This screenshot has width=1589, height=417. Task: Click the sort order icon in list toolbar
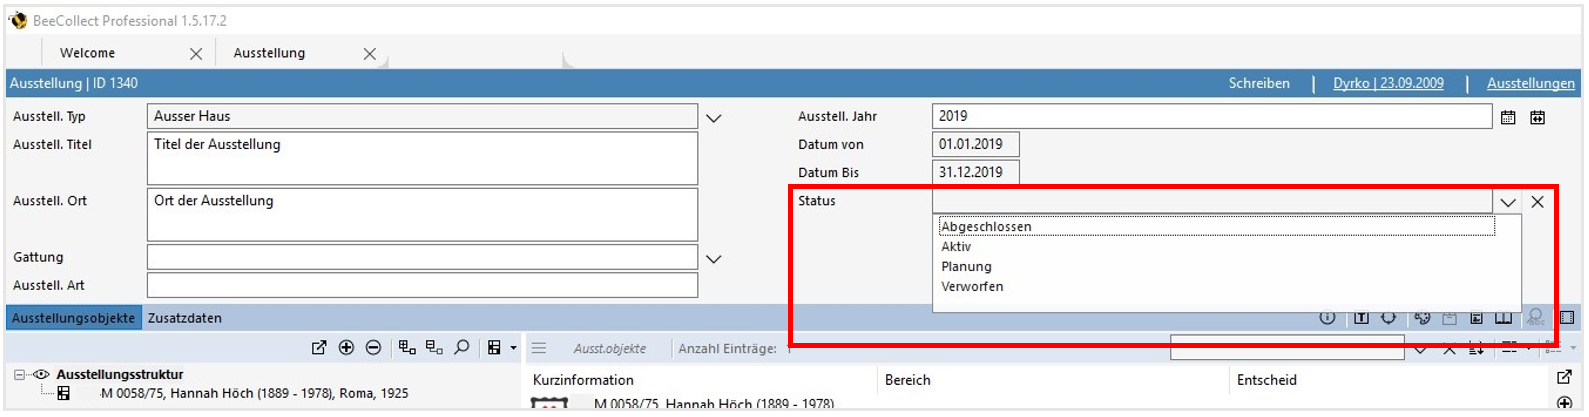tap(1476, 348)
